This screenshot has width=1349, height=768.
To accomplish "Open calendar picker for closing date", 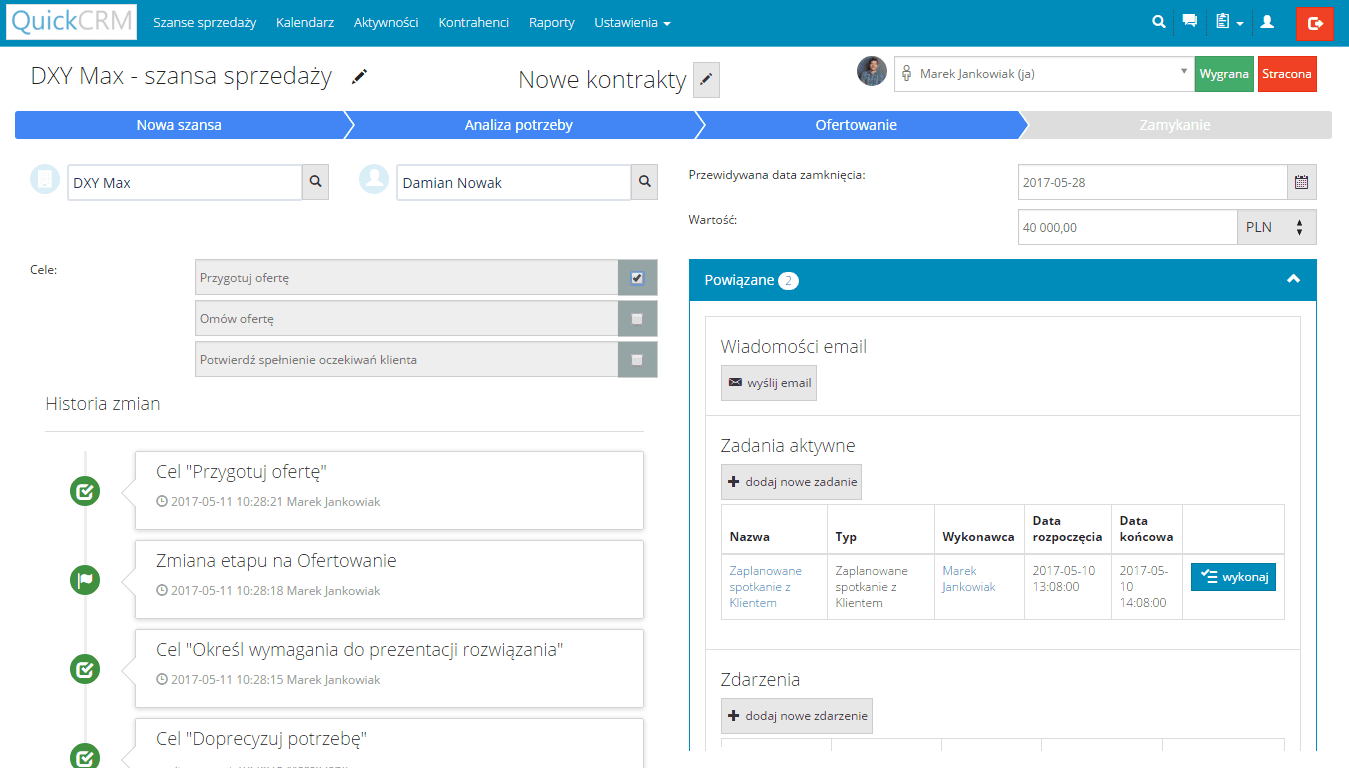I will [1301, 182].
